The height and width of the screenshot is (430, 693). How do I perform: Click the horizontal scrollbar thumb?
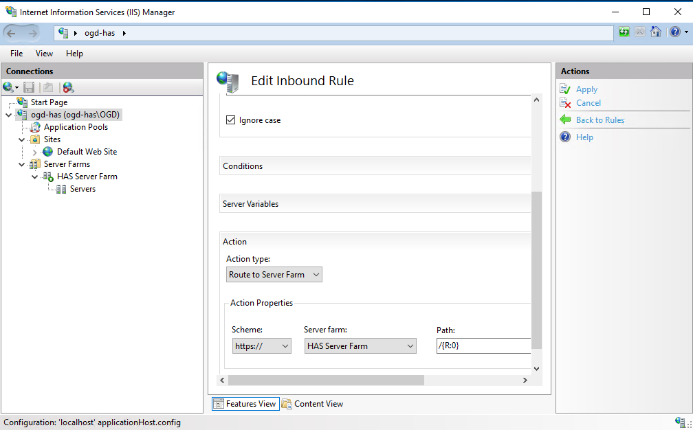326,380
